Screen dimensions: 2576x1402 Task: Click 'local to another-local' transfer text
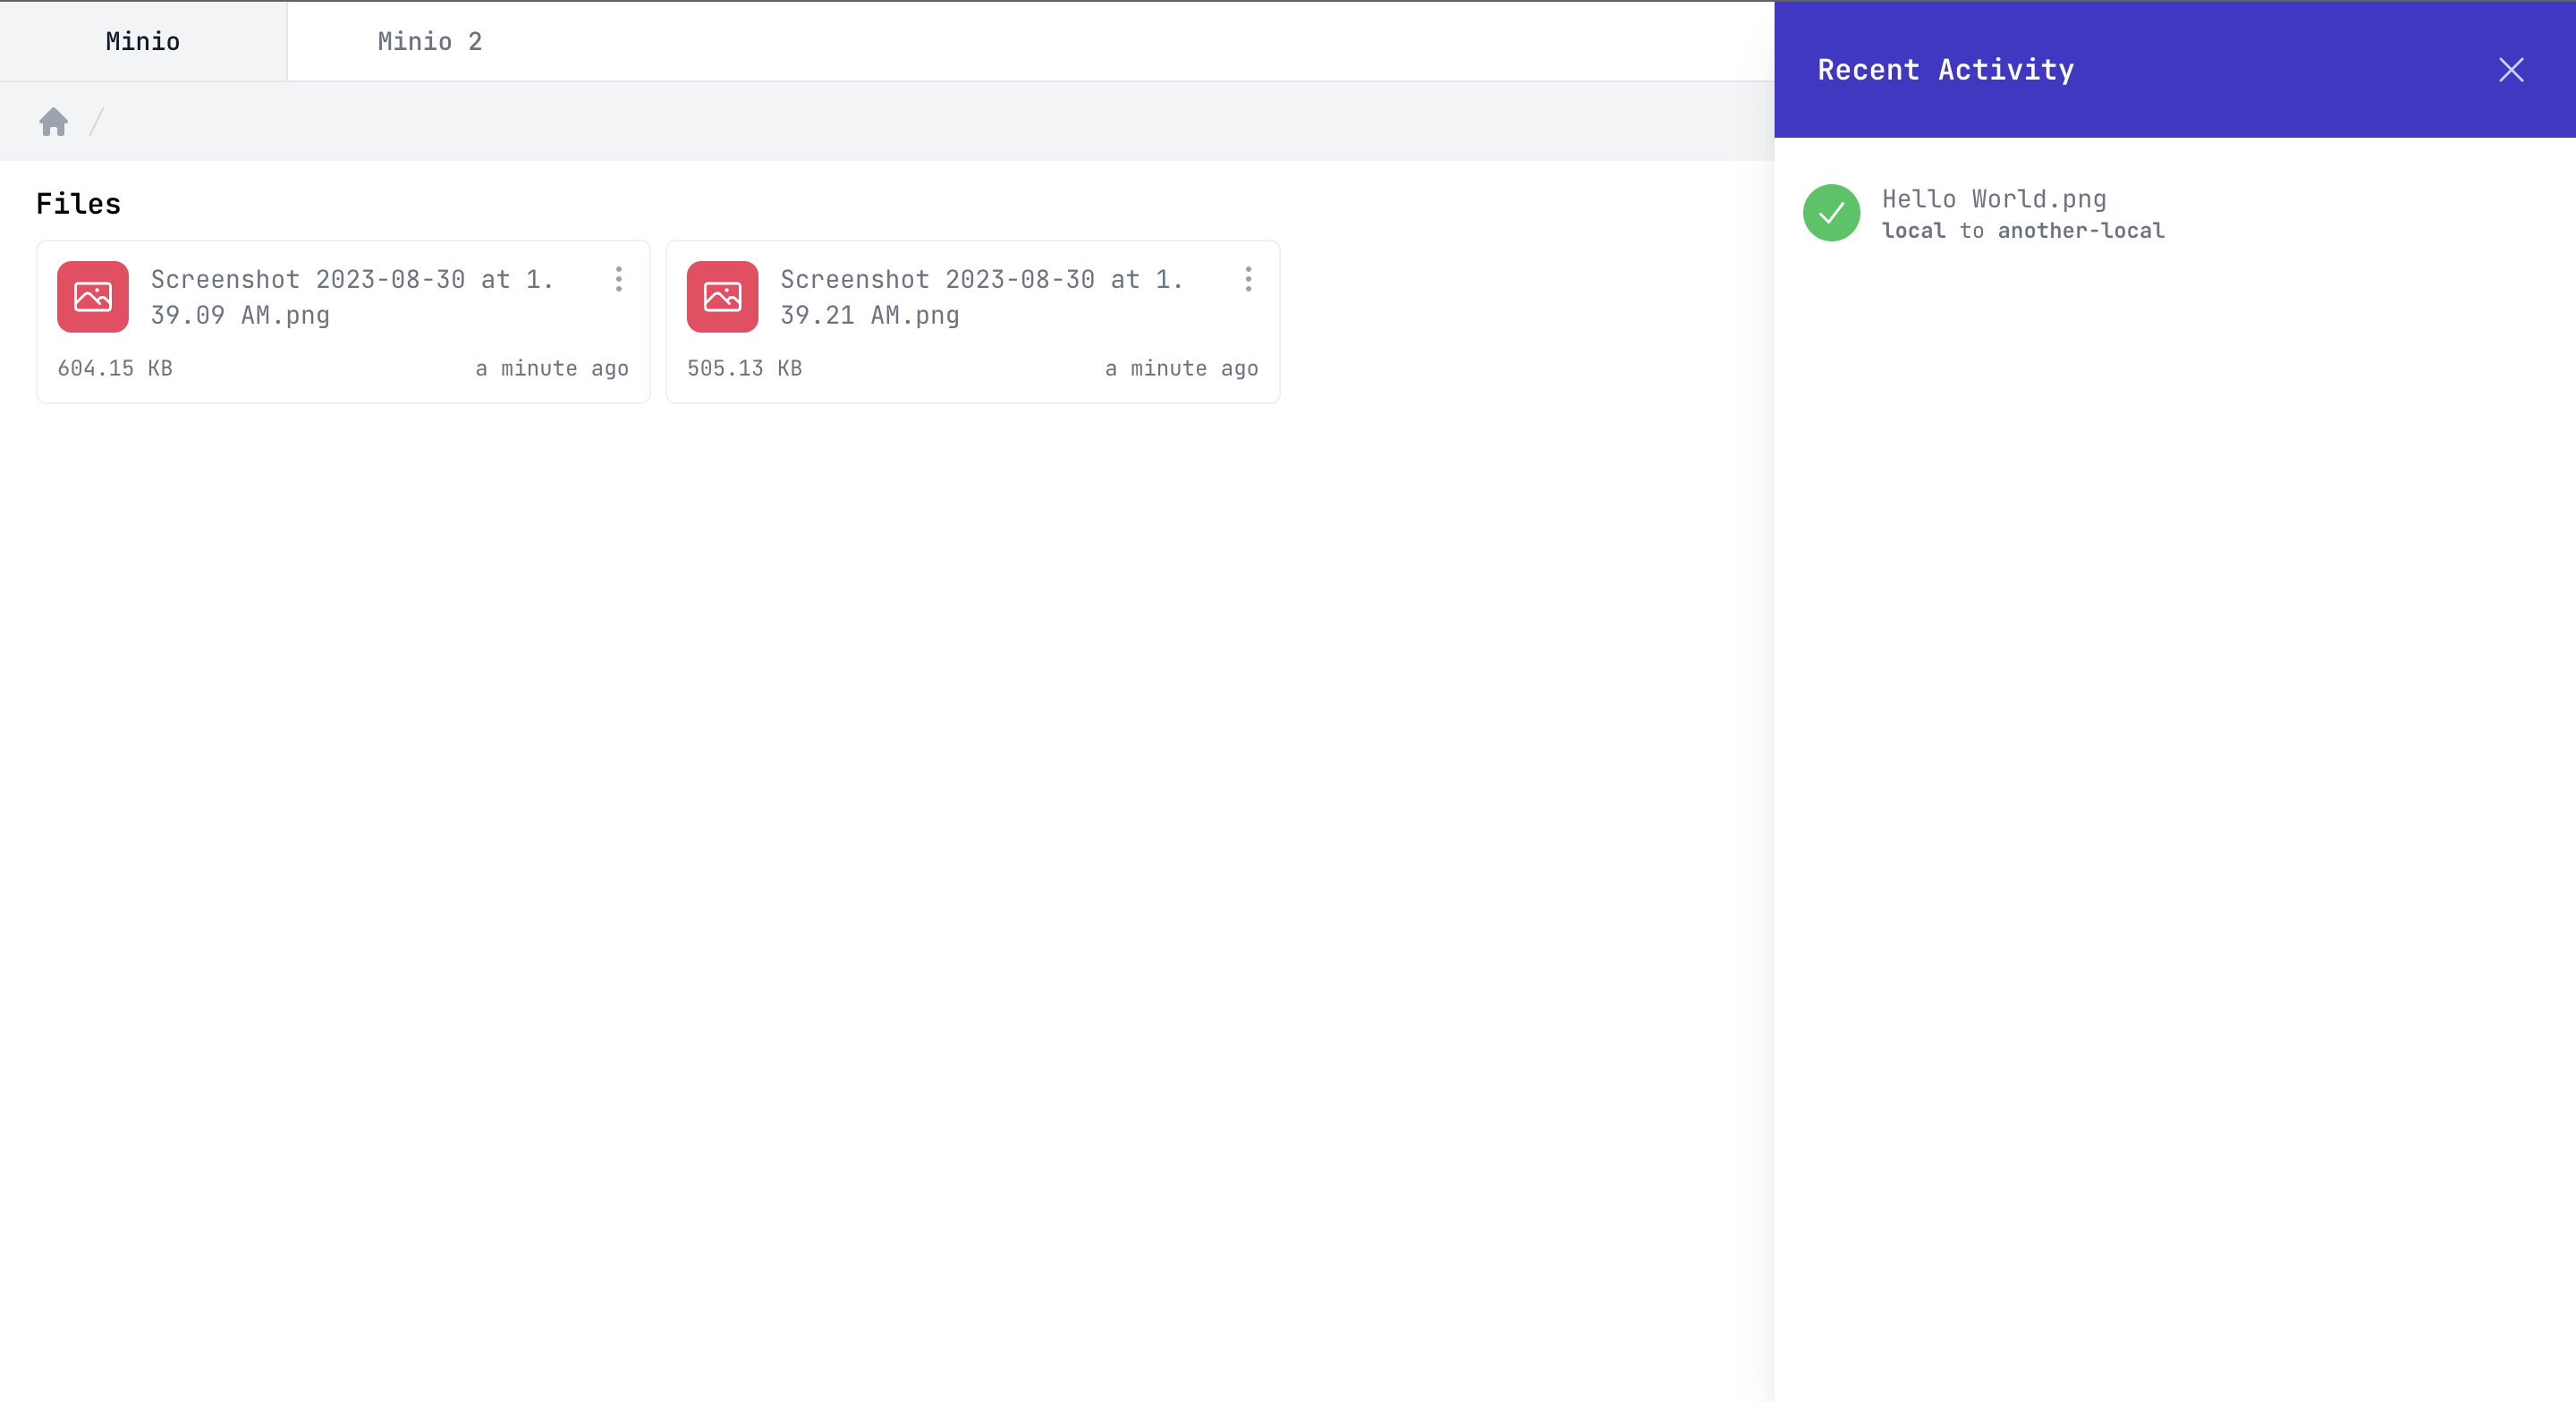(x=2022, y=231)
